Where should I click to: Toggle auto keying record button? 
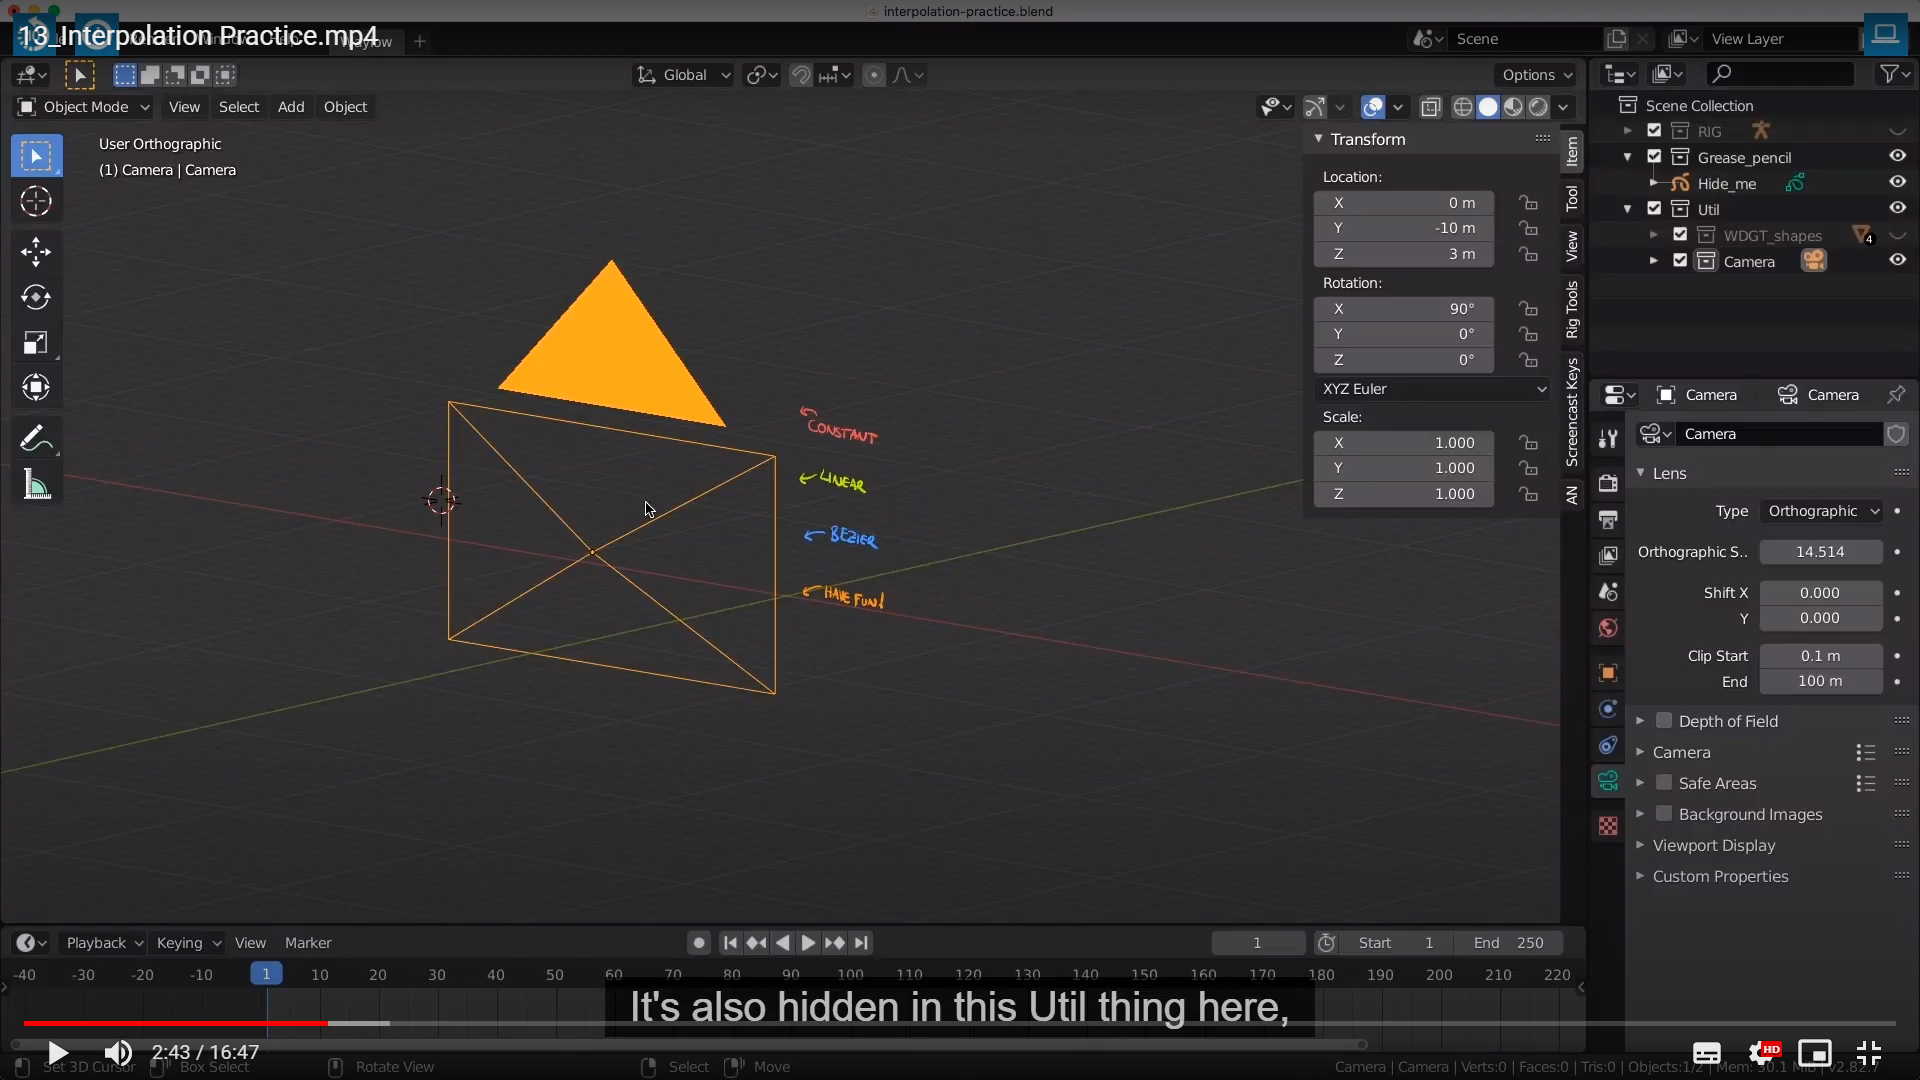(699, 943)
